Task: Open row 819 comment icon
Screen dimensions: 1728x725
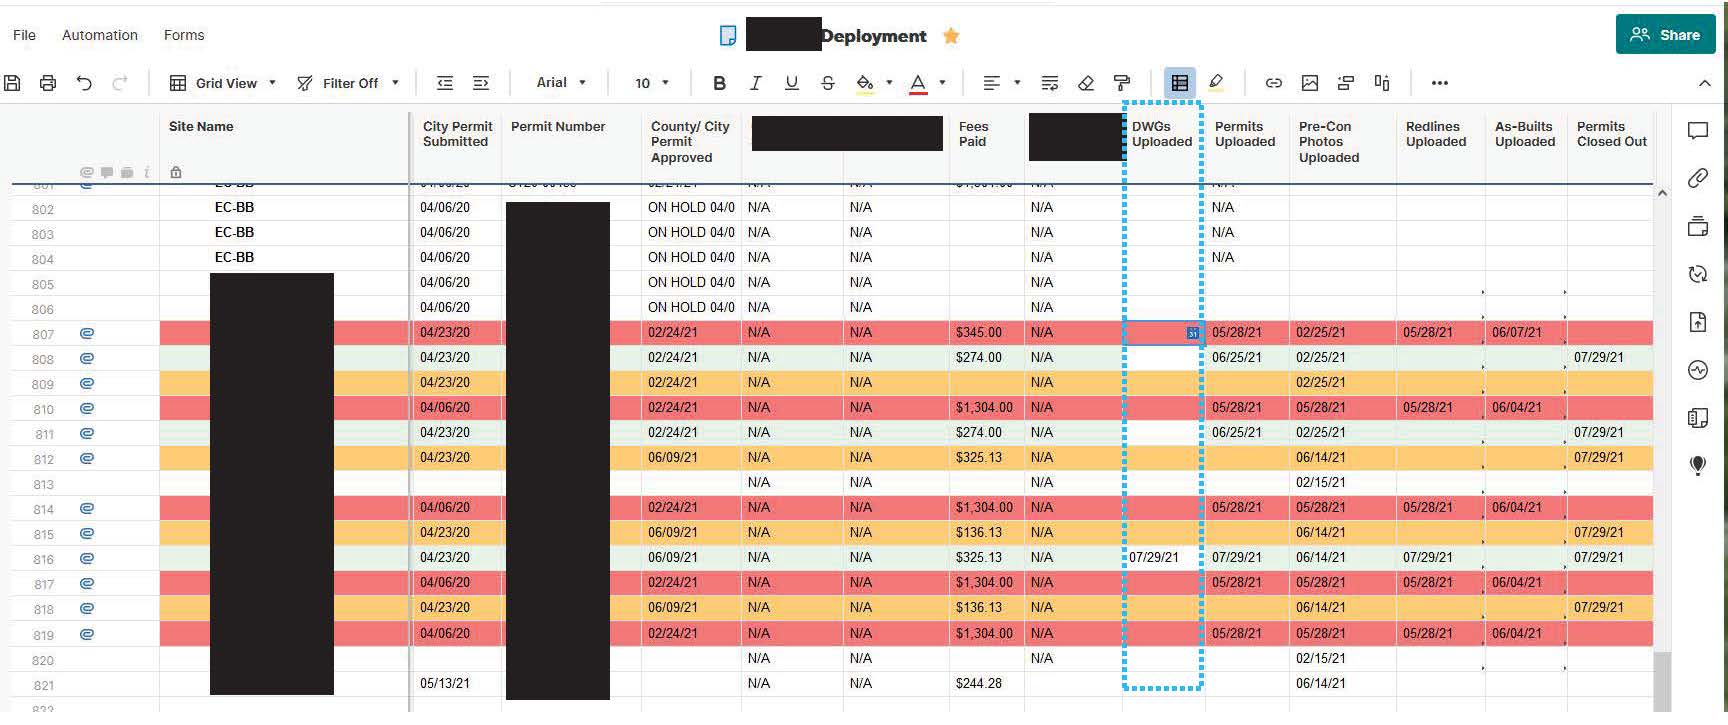Action: (87, 633)
